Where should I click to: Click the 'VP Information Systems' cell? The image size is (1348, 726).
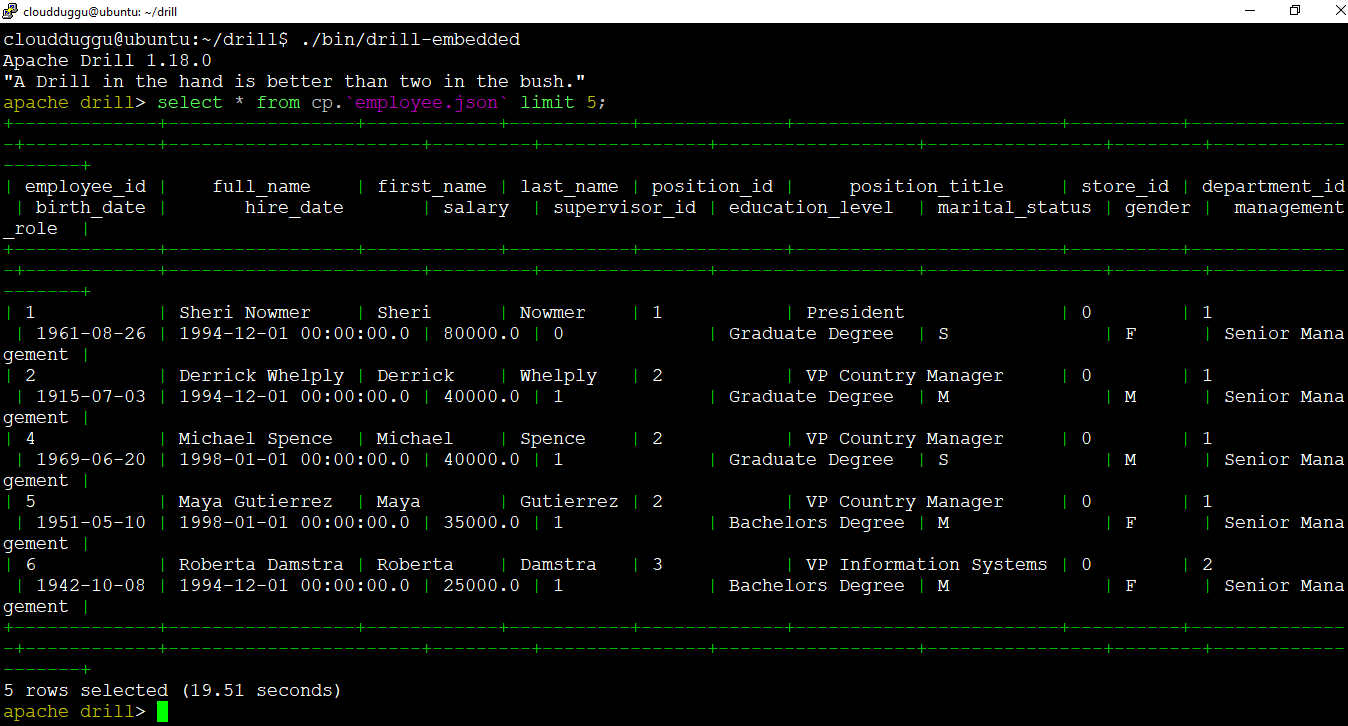coord(927,565)
